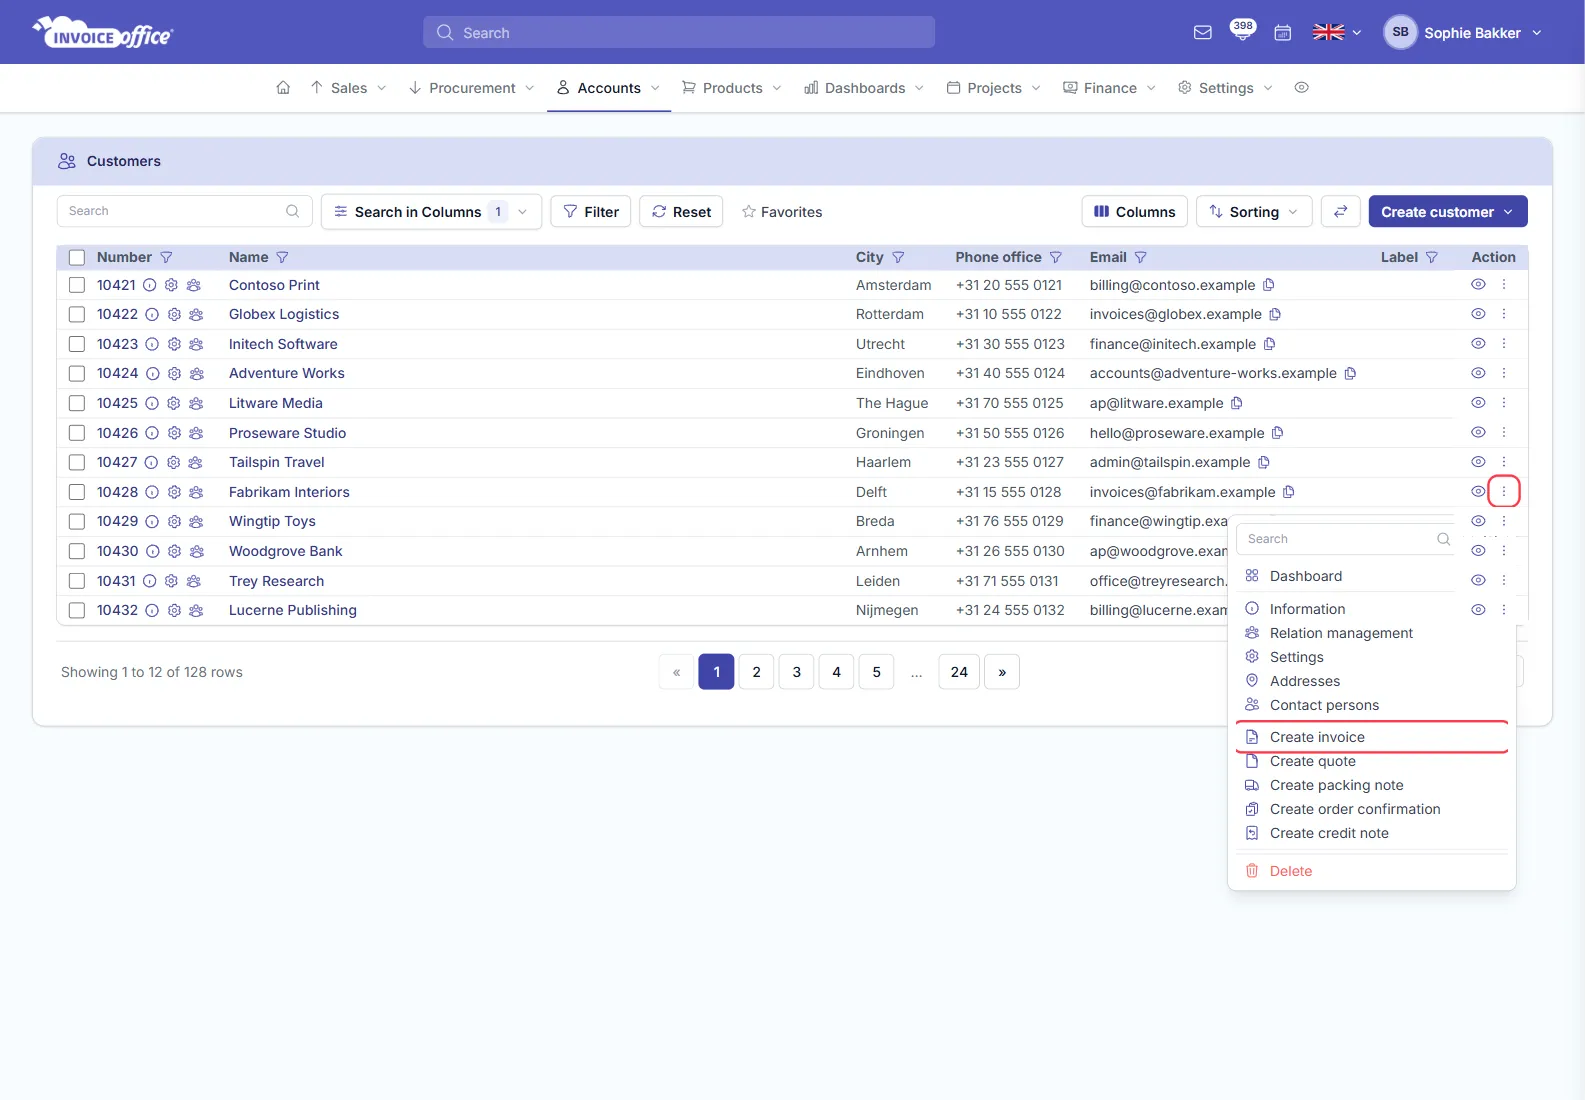
Task: Click the global Search field in header
Action: click(x=679, y=32)
